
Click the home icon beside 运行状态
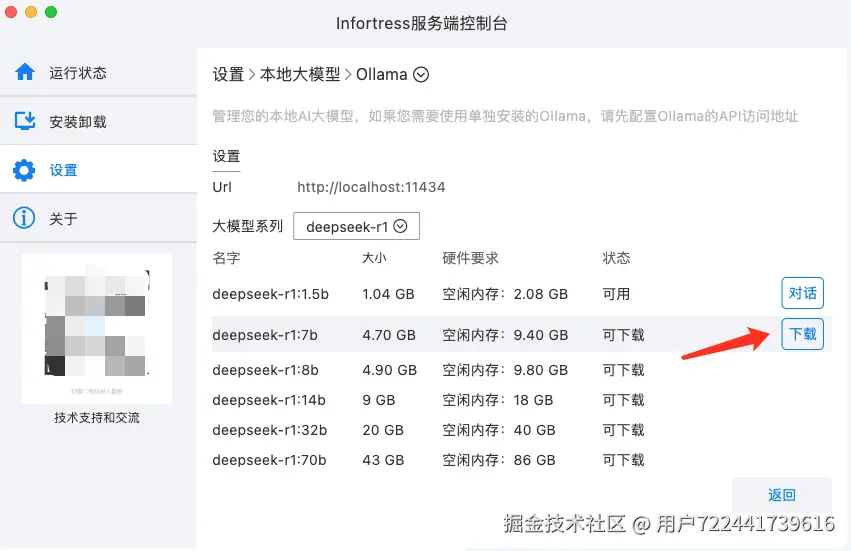(25, 72)
